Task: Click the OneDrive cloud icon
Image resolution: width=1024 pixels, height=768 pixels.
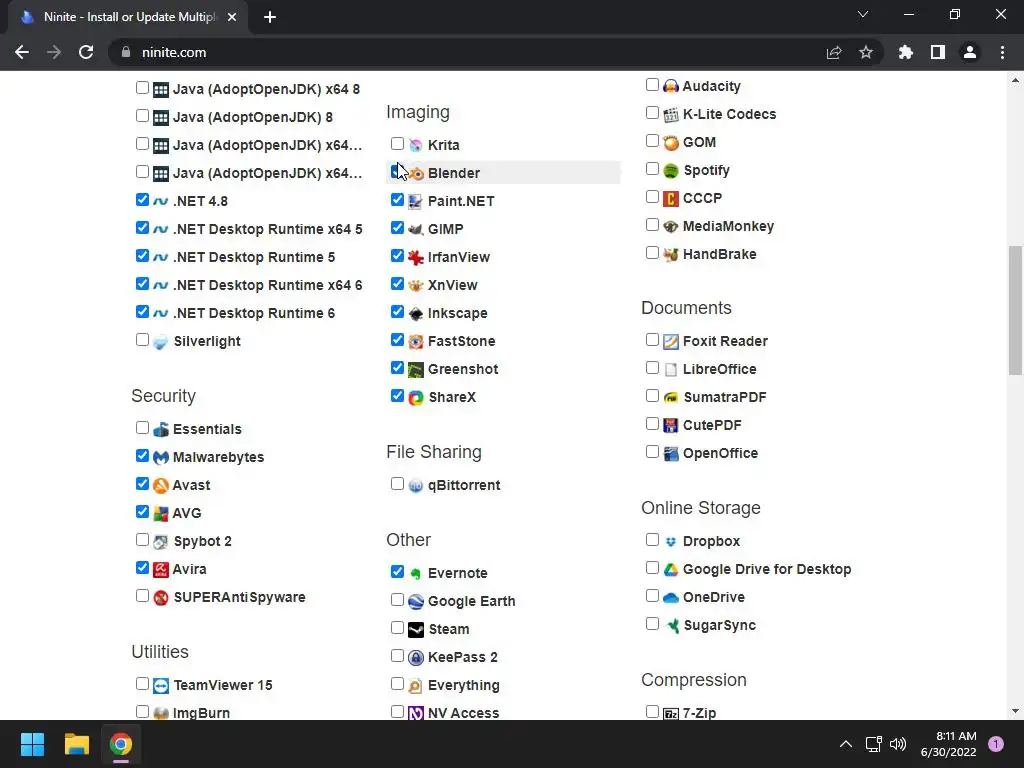Action: 671,598
